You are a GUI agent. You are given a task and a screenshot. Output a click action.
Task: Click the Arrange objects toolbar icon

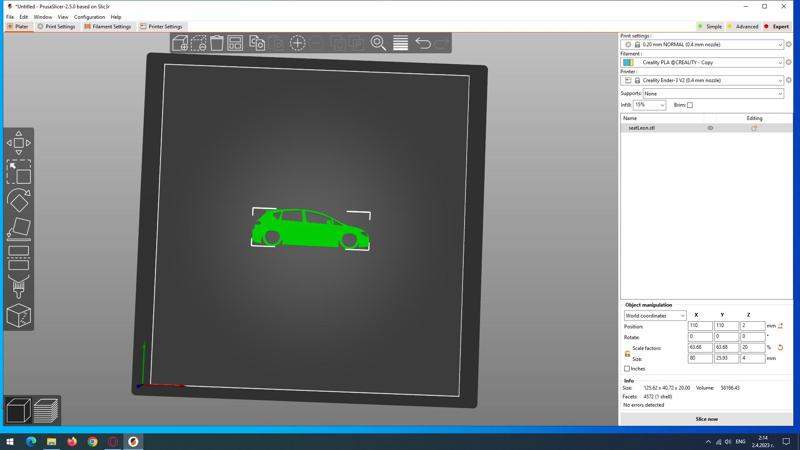pos(235,43)
